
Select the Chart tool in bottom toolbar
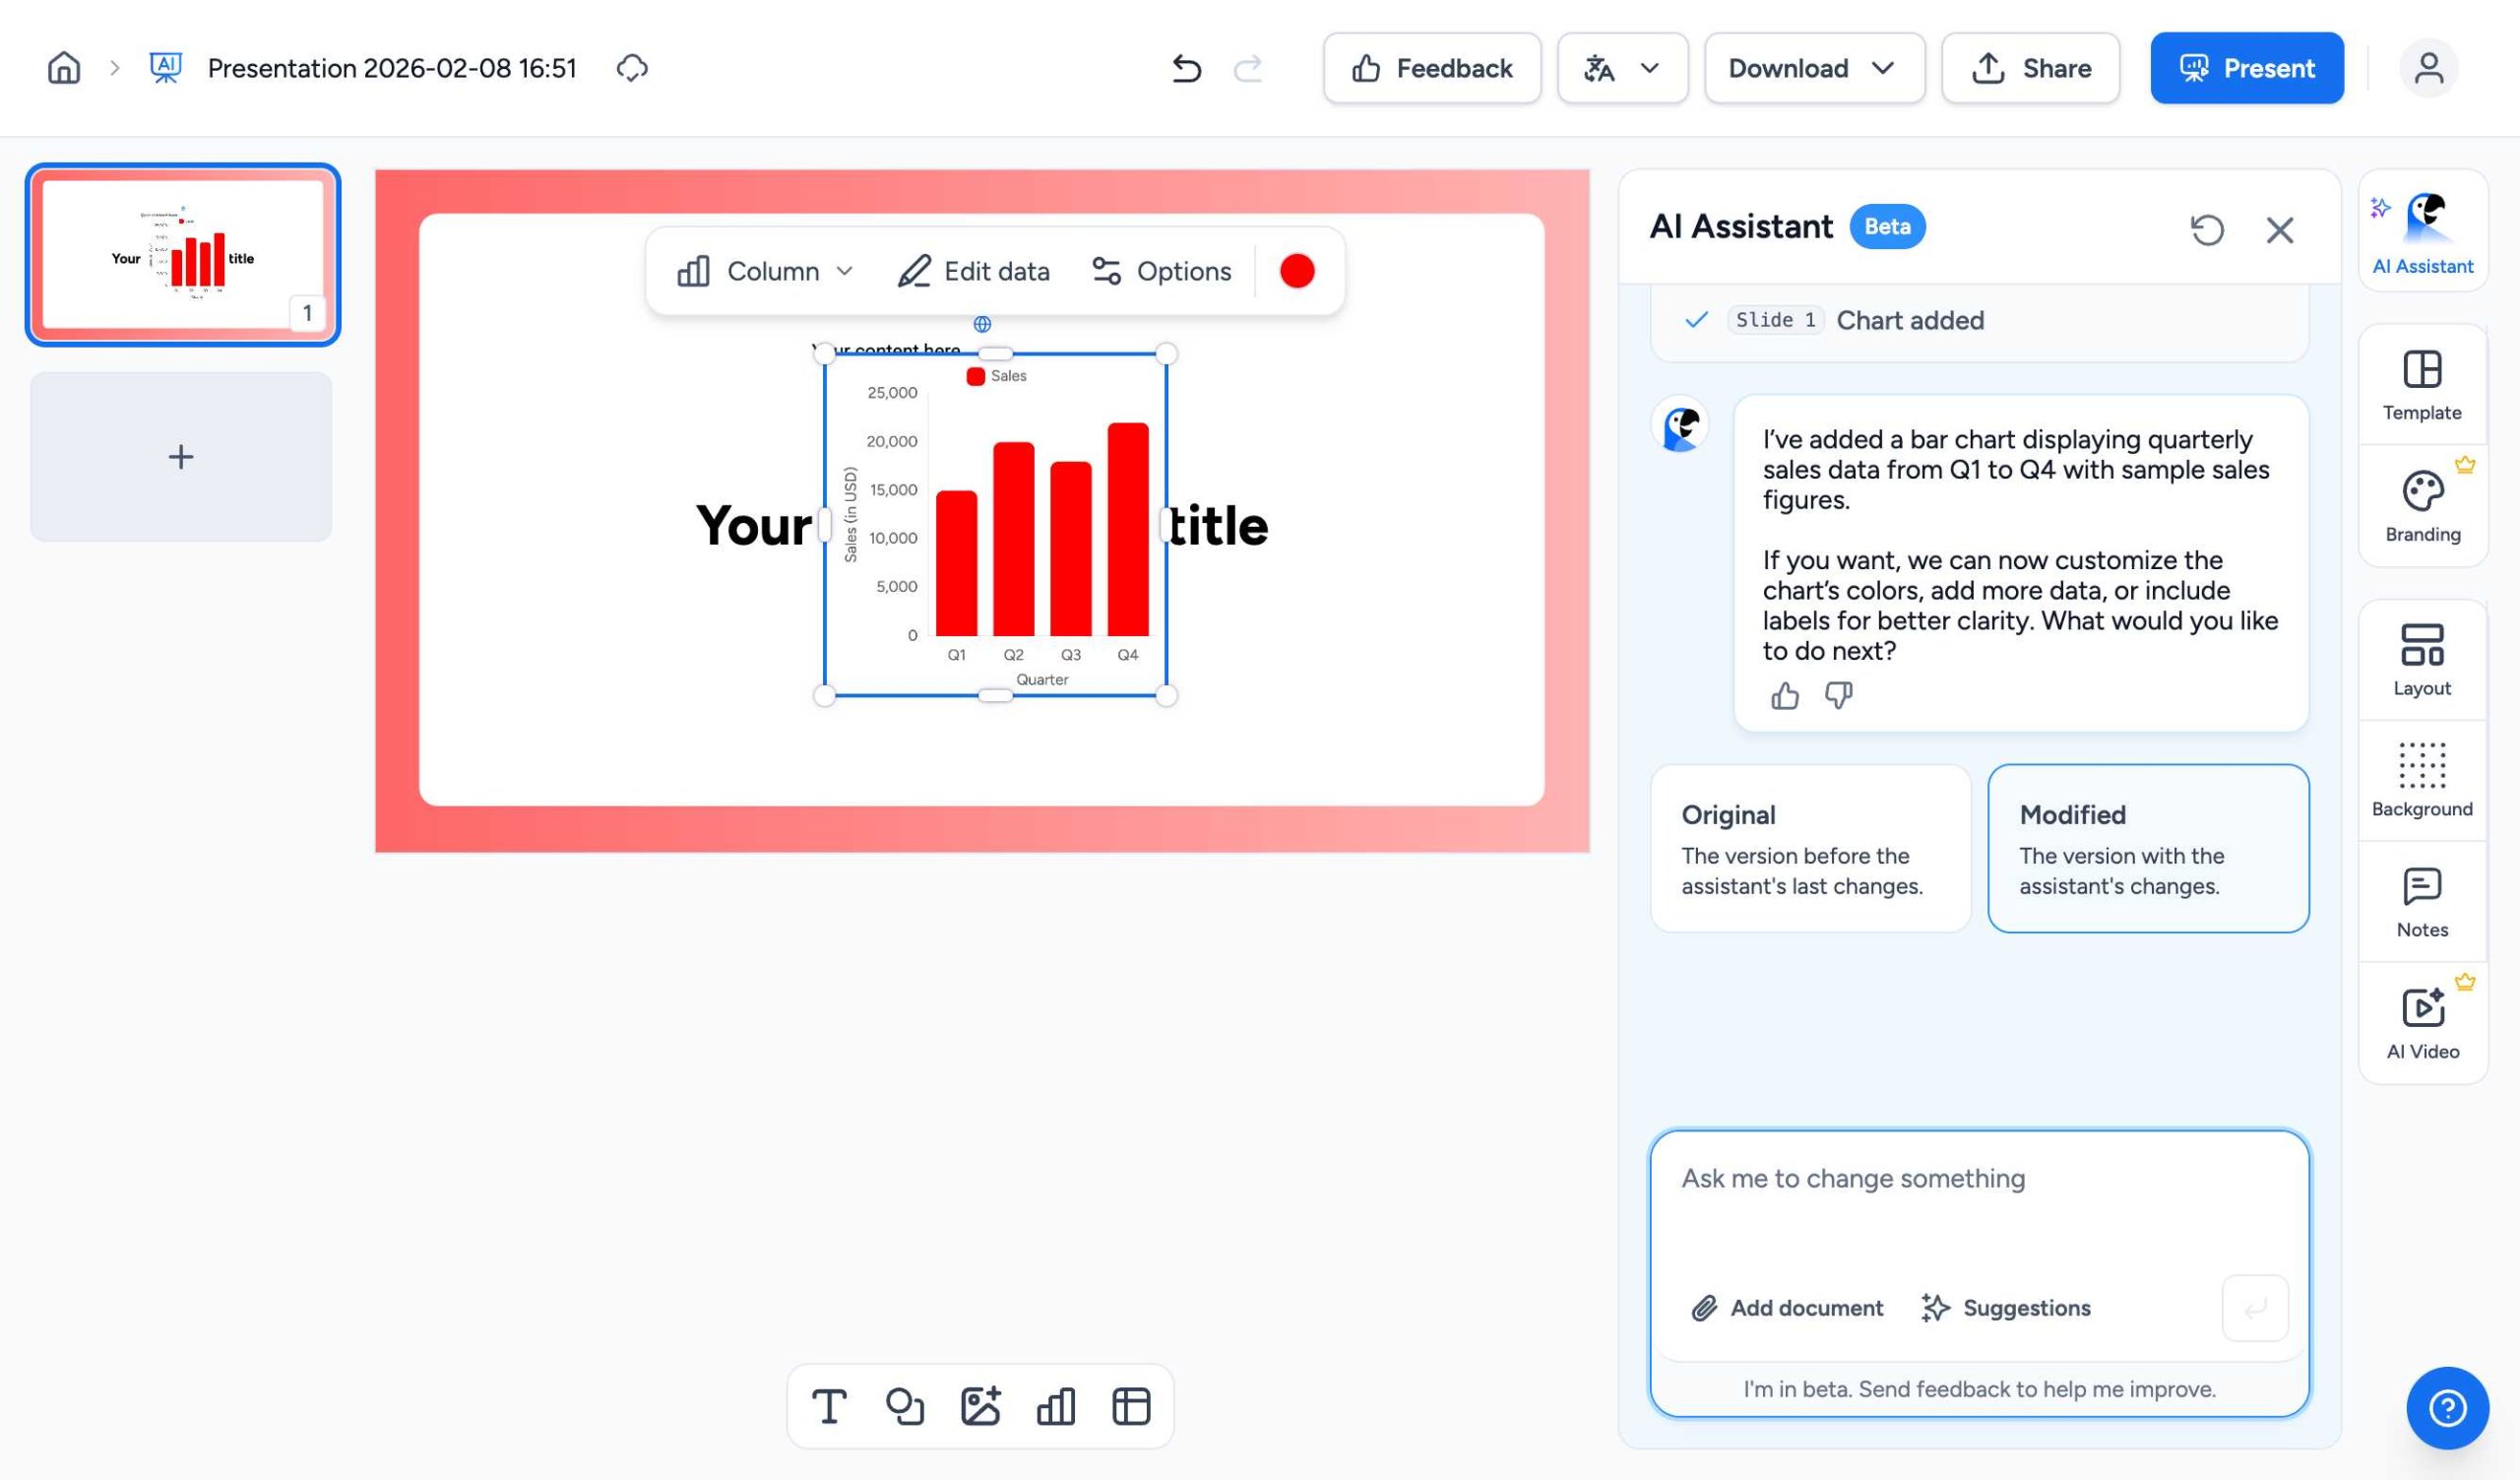pyautogui.click(x=1055, y=1407)
